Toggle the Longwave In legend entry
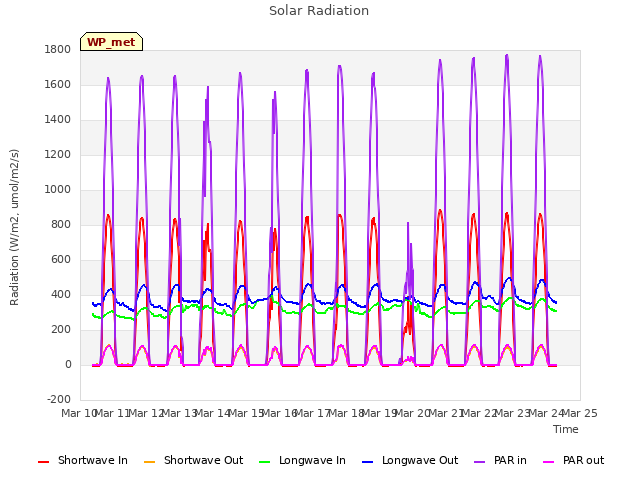This screenshot has height=480, width=640. (302, 460)
